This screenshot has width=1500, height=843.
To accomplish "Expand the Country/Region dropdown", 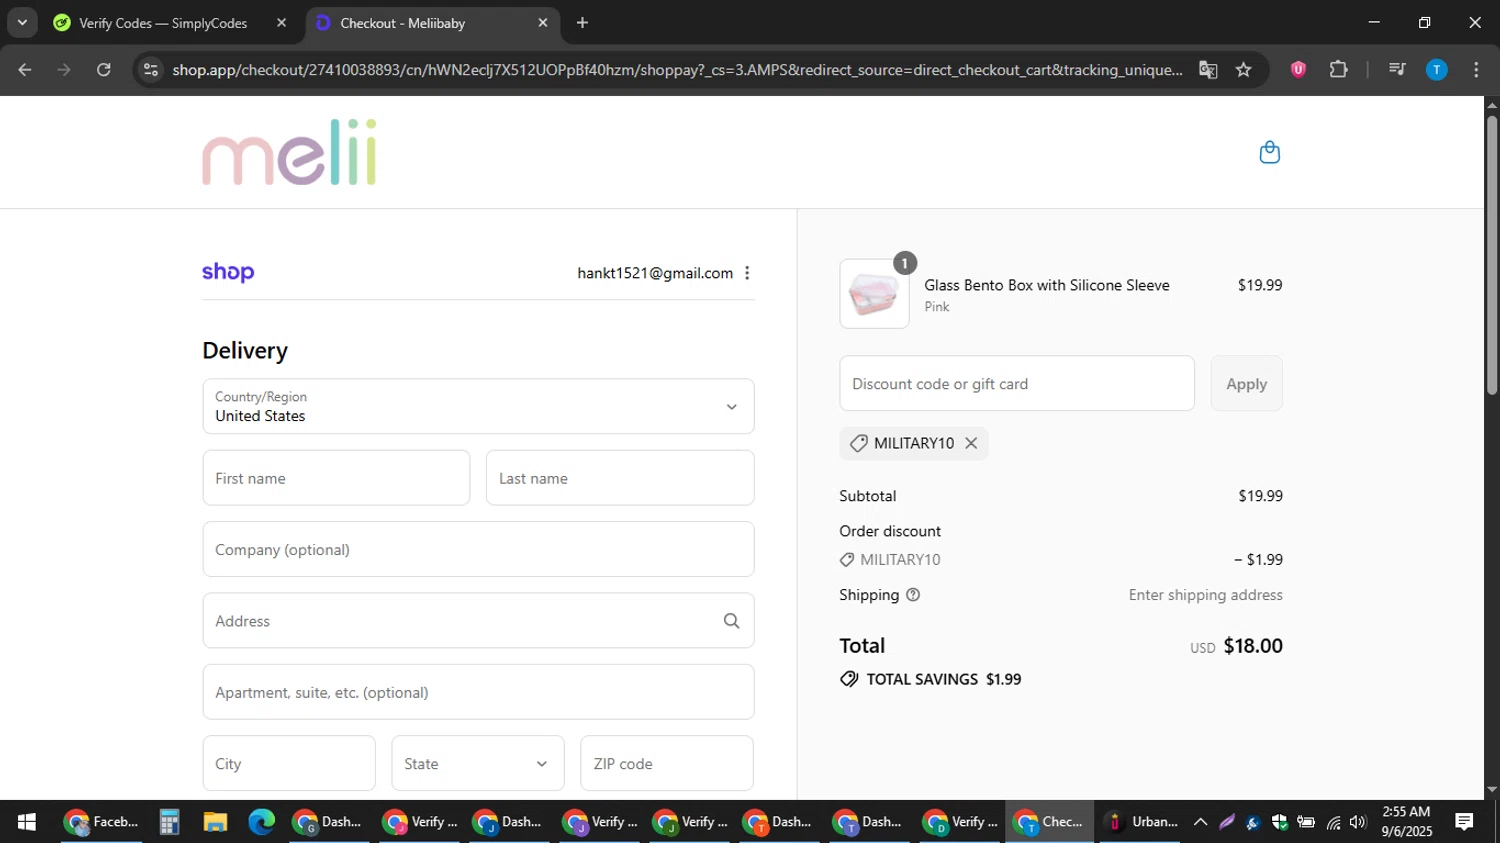I will click(478, 406).
